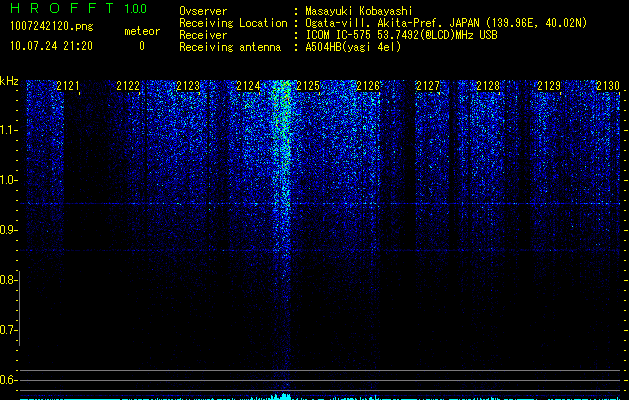Click the 2123 time marker
629x400 pixels.
(x=188, y=86)
